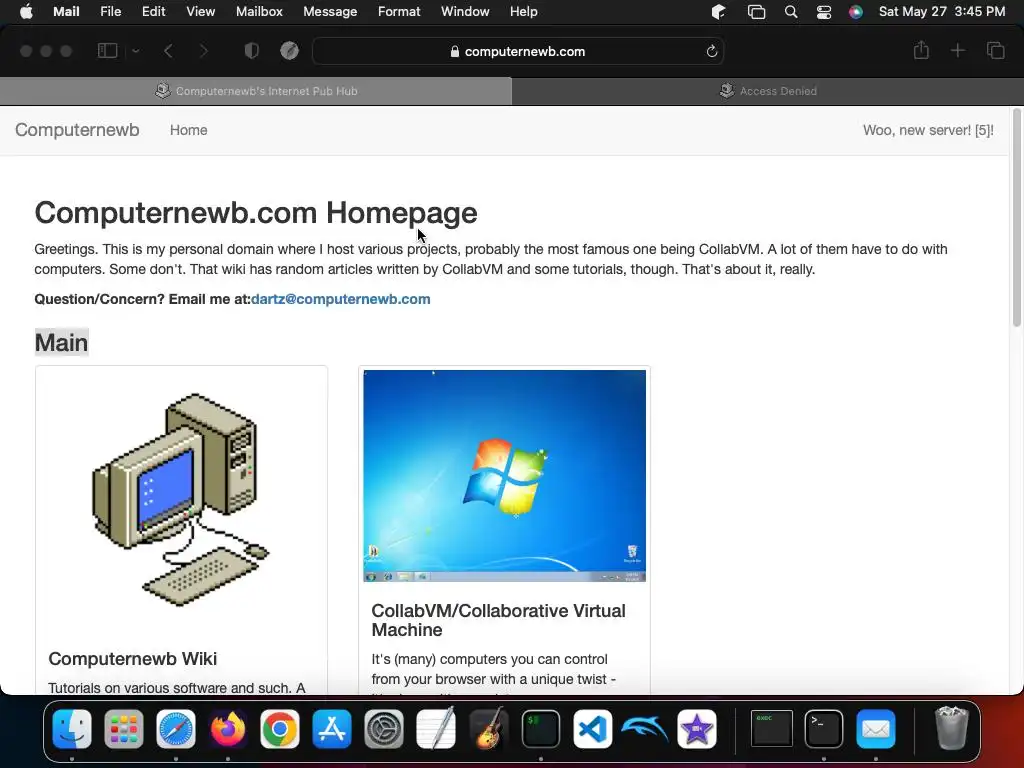Email dartz@computernewb.com link
The height and width of the screenshot is (768, 1024).
tap(340, 299)
